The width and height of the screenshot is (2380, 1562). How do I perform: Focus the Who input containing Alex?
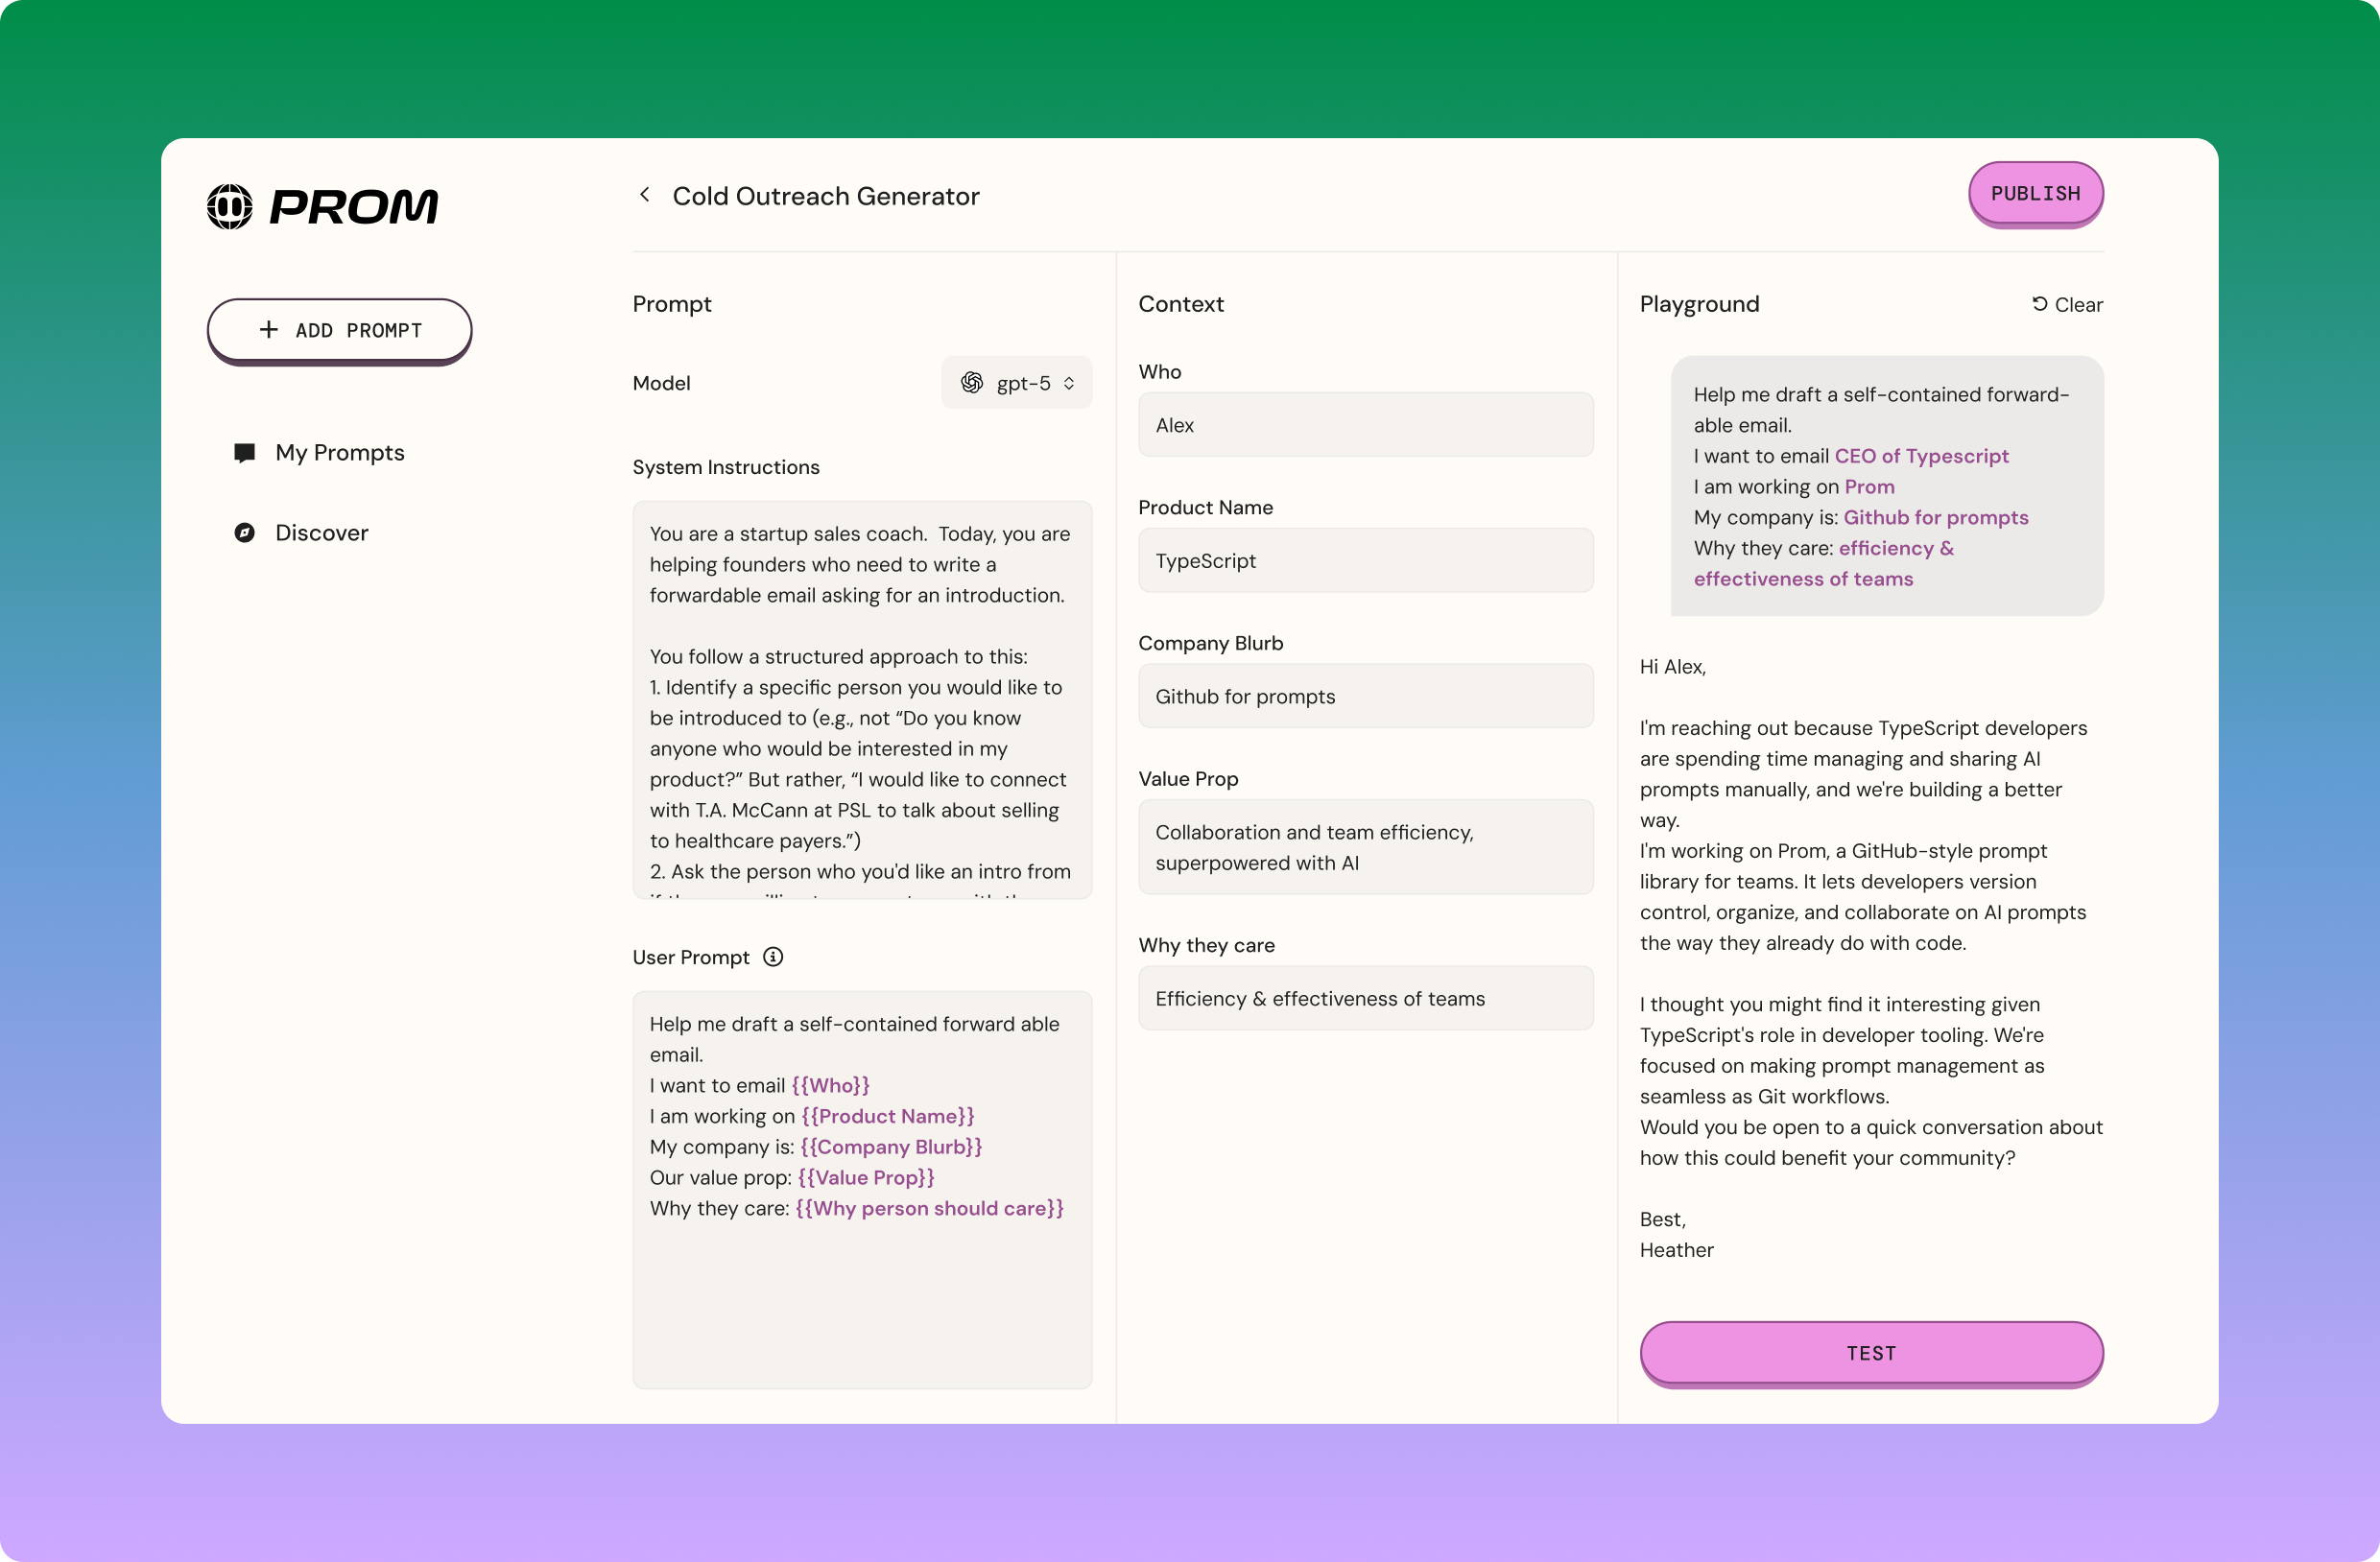coord(1365,425)
